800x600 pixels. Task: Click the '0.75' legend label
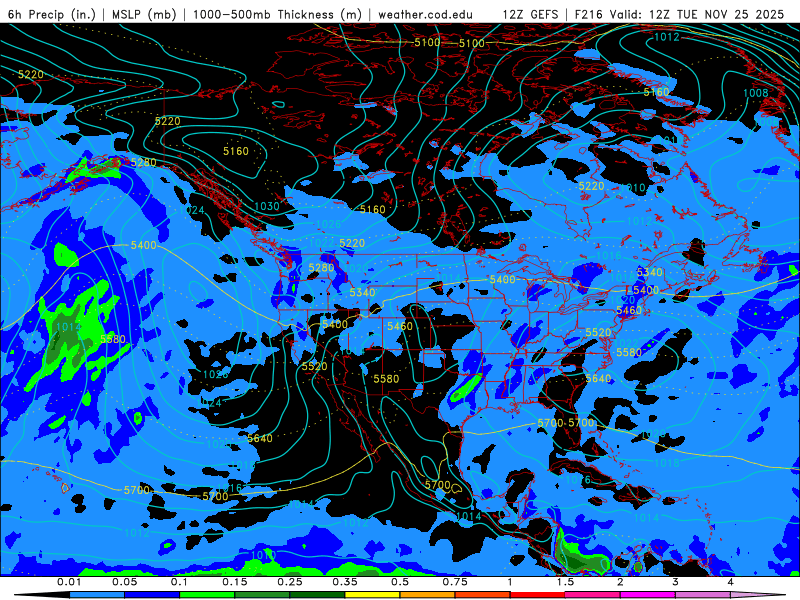click(x=455, y=582)
